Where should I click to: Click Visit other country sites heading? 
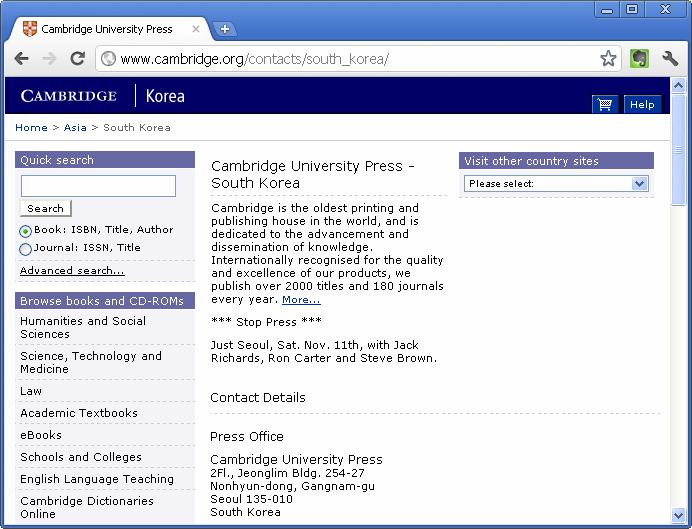(556, 161)
